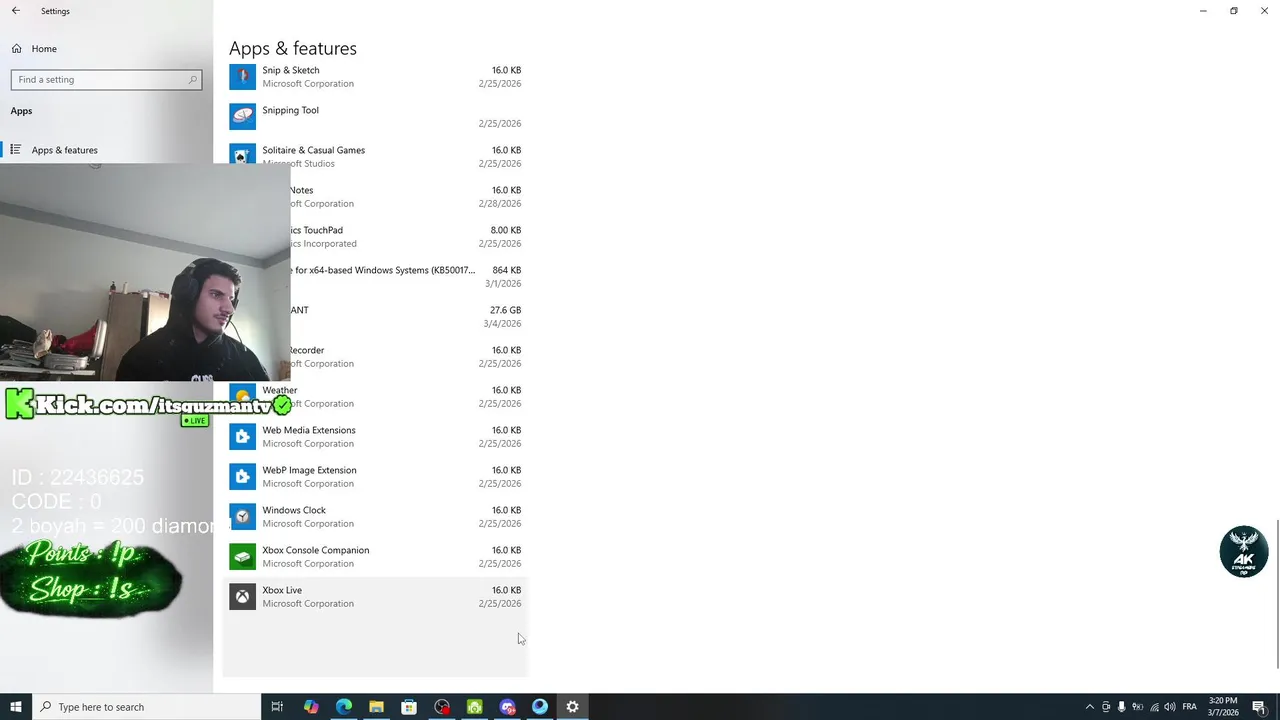Click the Xbox Live app icon

point(242,597)
